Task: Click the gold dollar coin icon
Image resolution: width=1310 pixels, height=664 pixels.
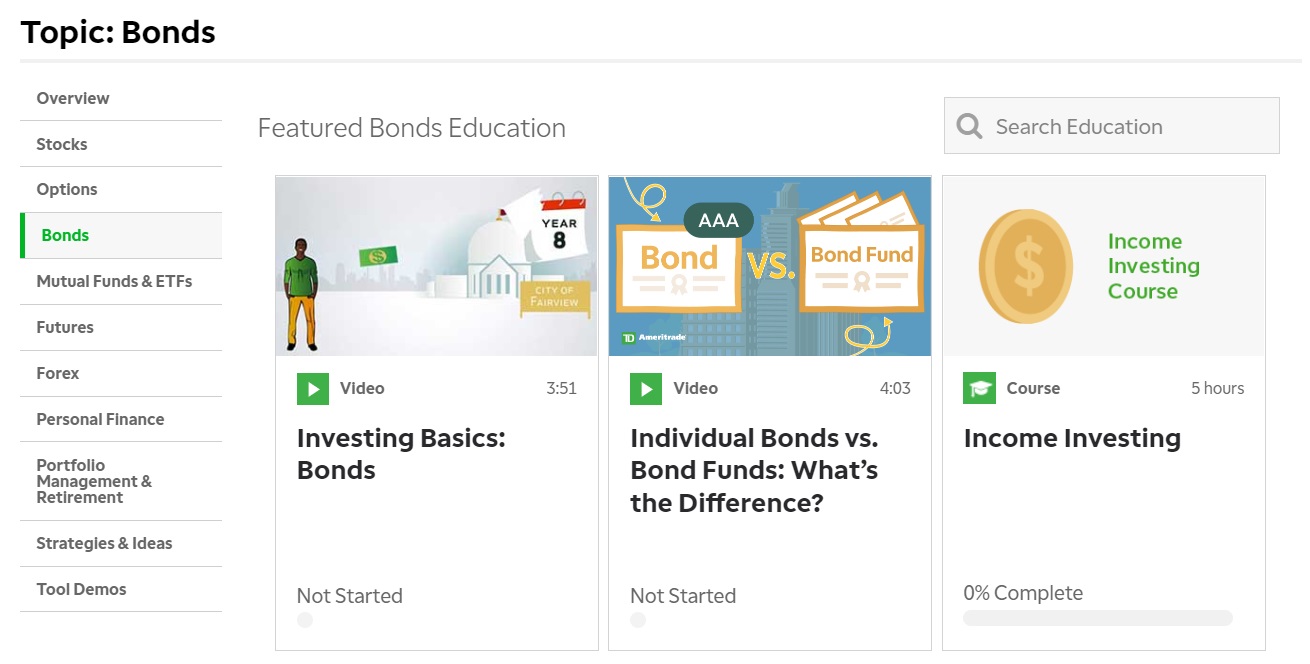Action: 1025,266
